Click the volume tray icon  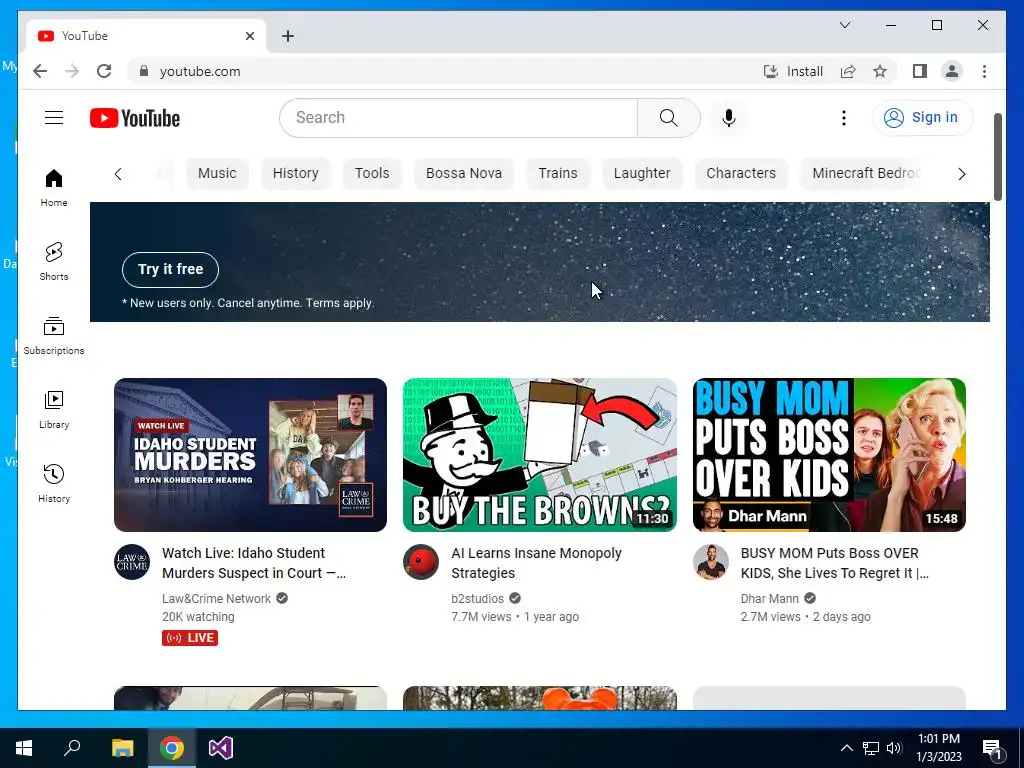pos(894,748)
